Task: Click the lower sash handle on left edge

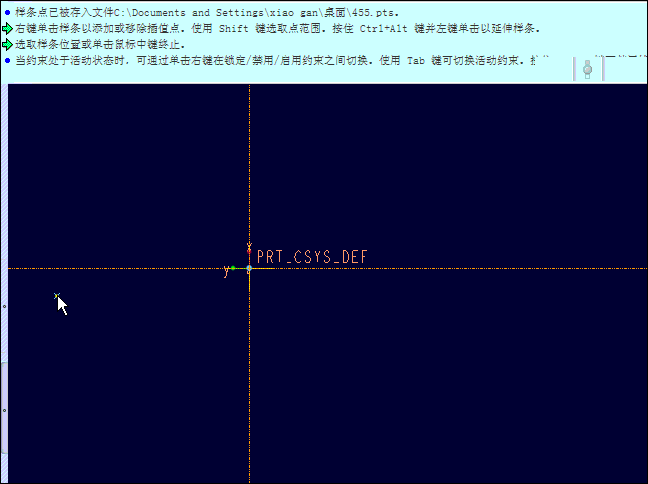Action: pyautogui.click(x=4, y=408)
